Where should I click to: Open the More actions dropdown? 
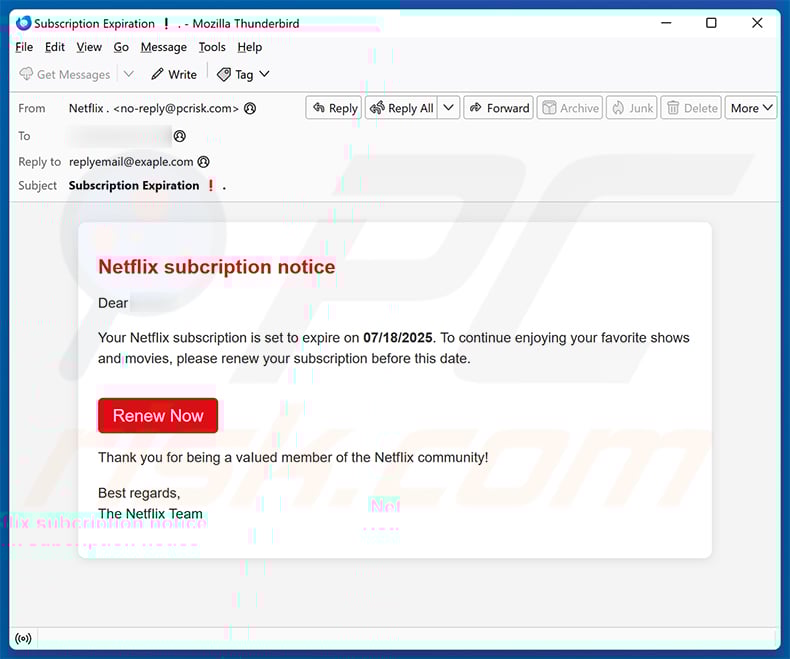click(x=751, y=108)
